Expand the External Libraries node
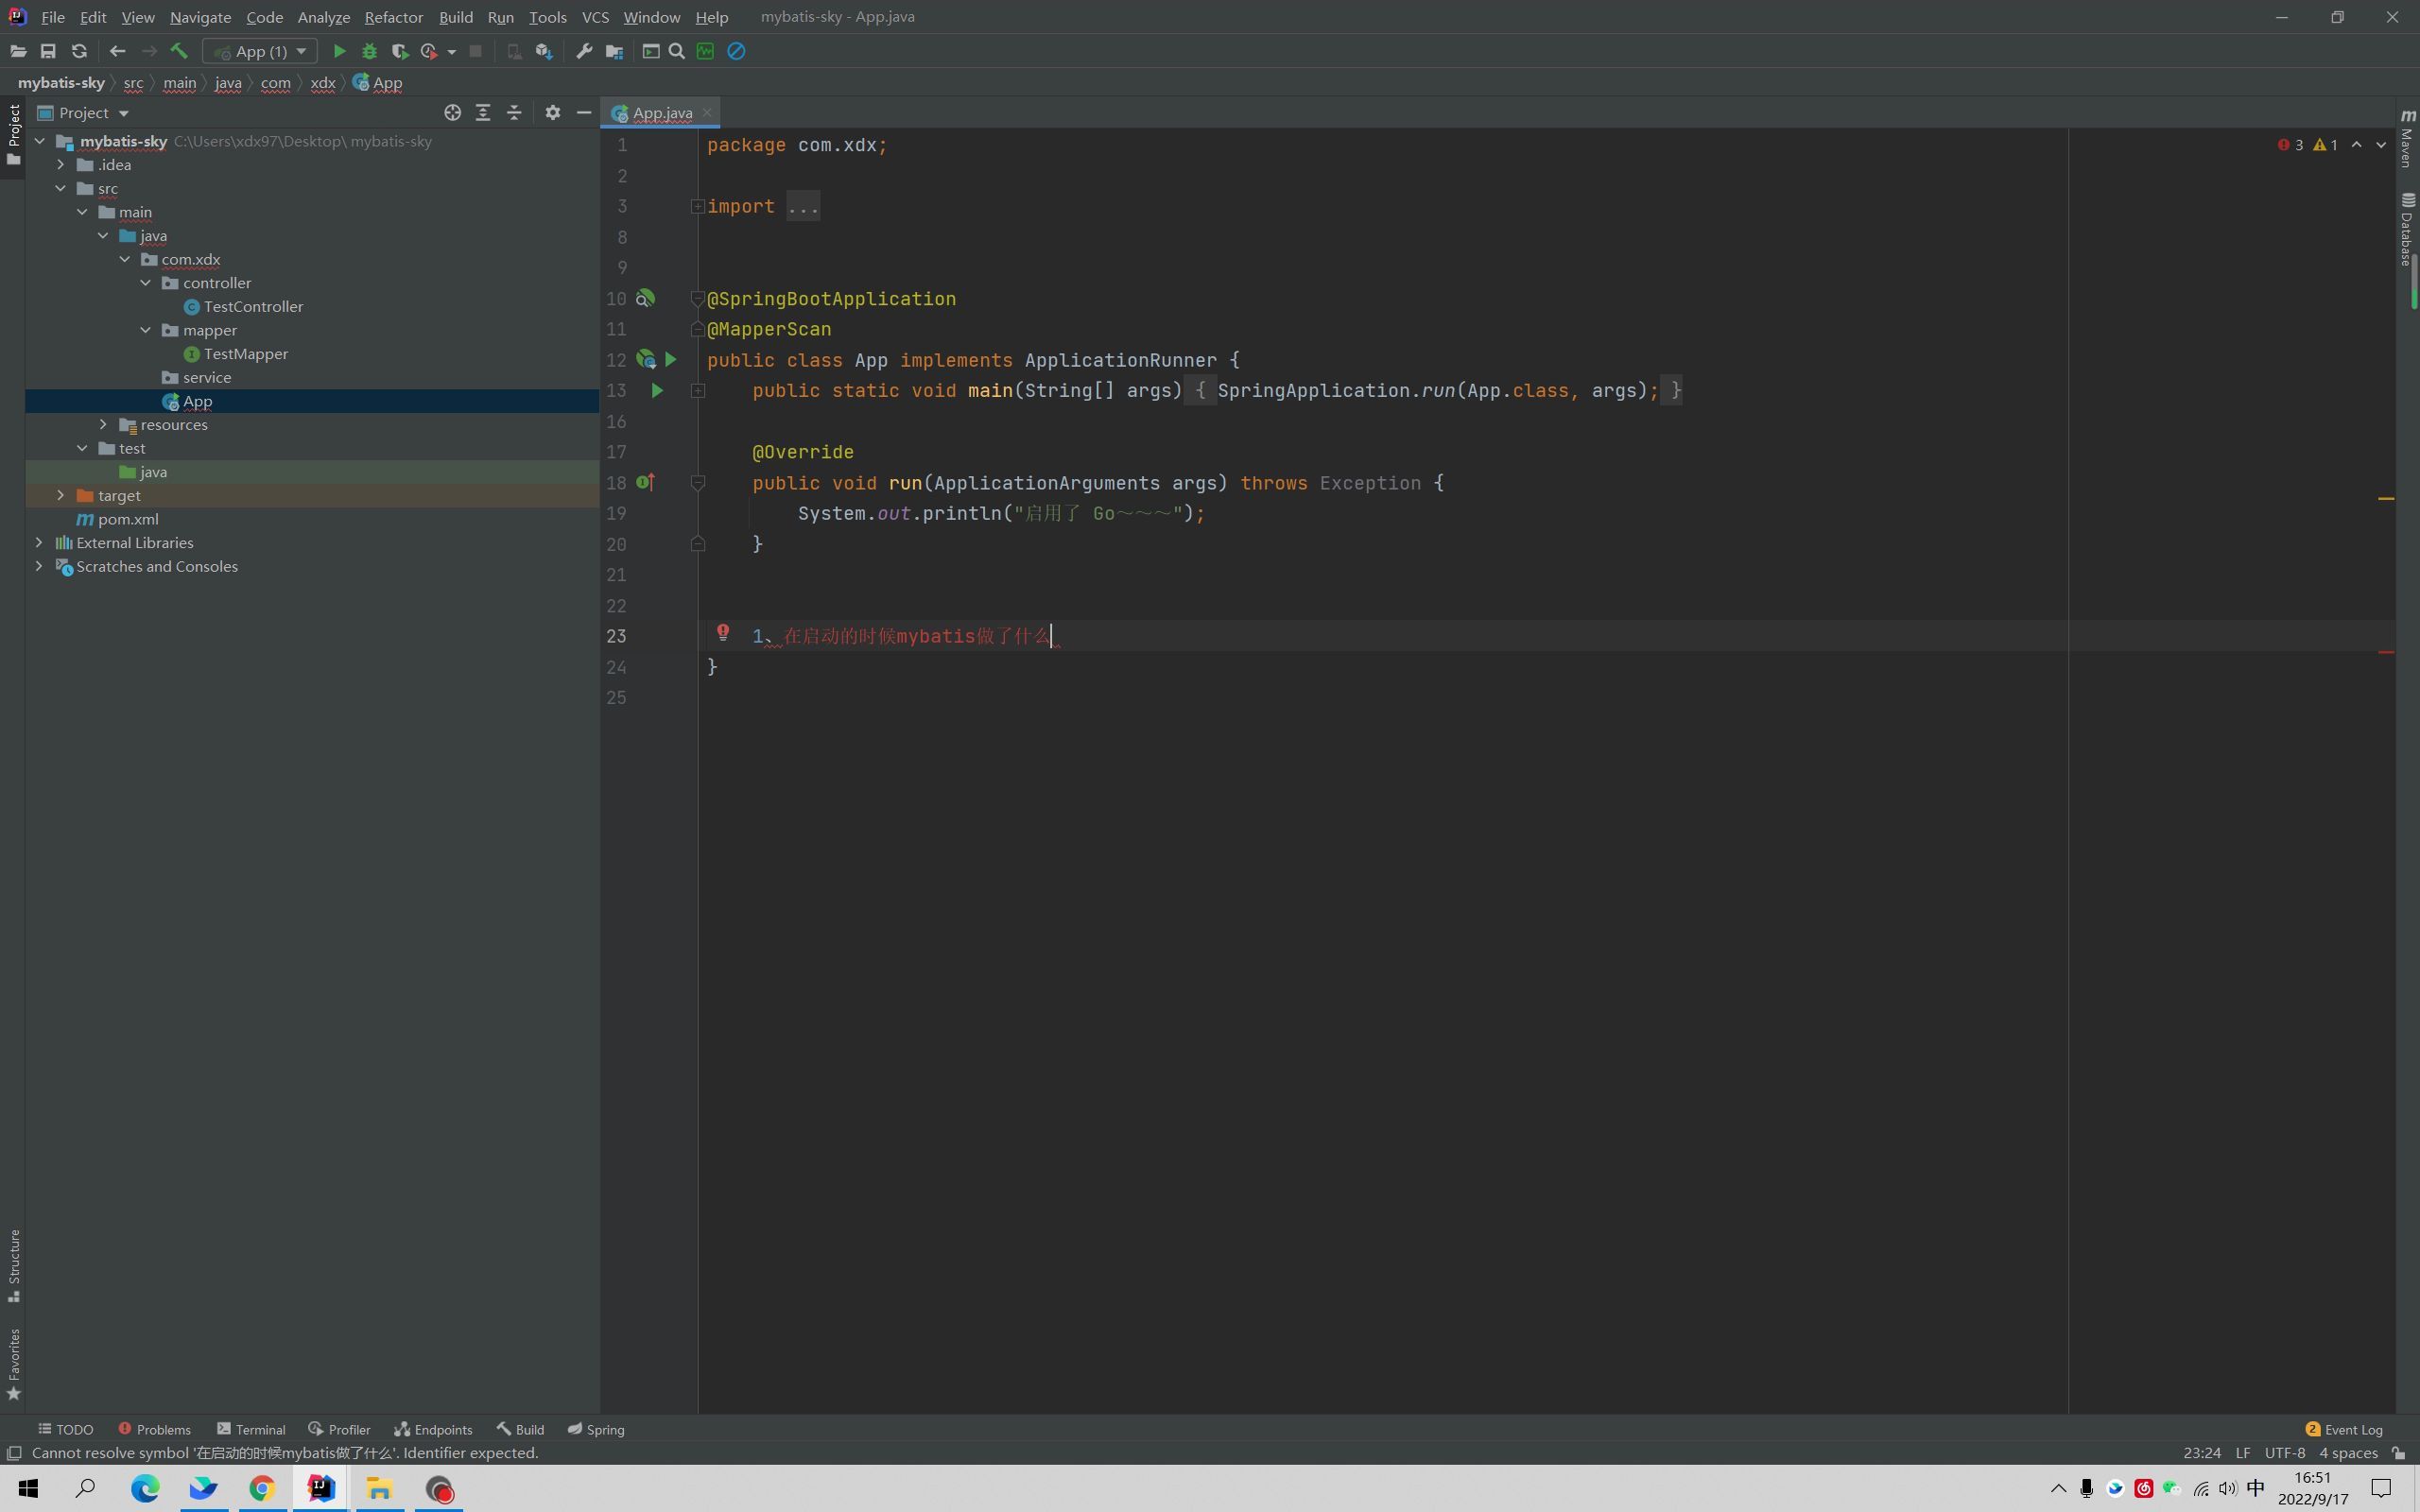Viewport: 2420px width, 1512px height. (x=39, y=541)
